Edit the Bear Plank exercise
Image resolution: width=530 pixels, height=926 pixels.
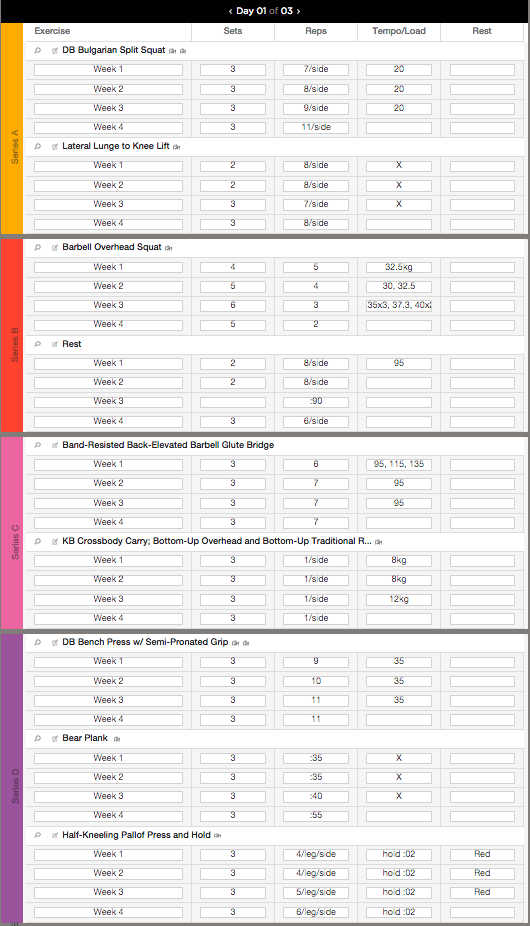55,739
